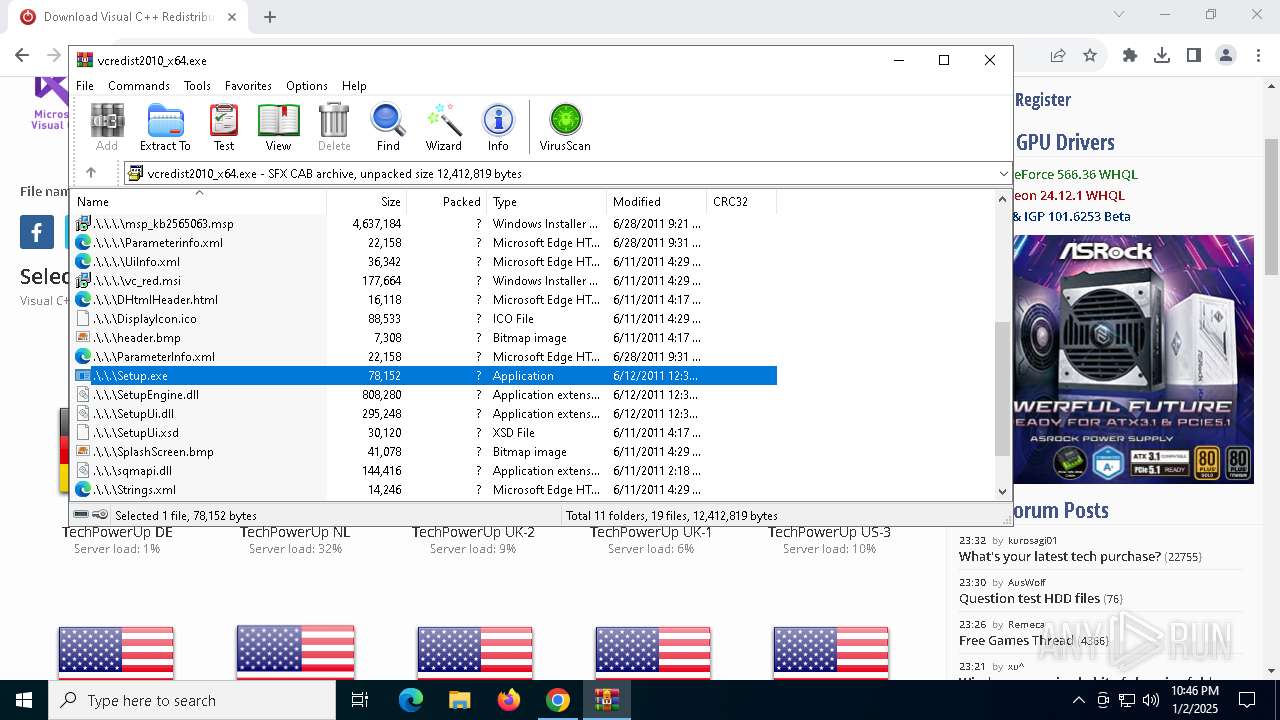Image resolution: width=1280 pixels, height=720 pixels.
Task: Select the DHtmlHeader.html file row
Action: (425, 300)
